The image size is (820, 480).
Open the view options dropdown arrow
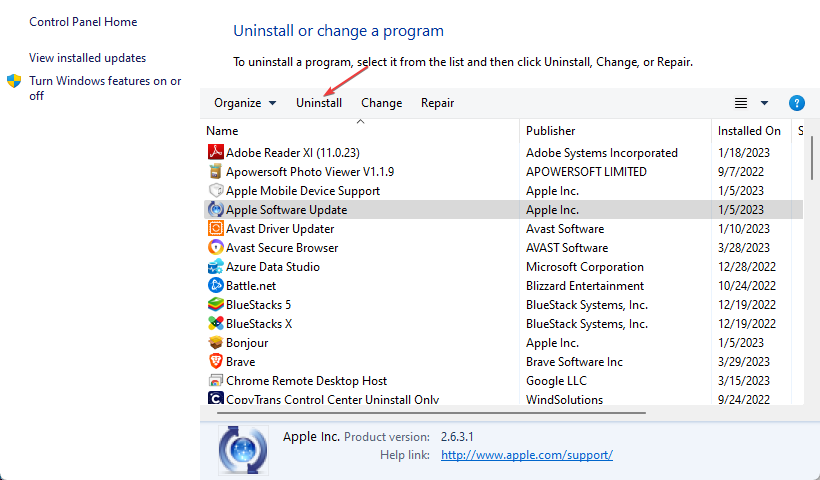(765, 103)
